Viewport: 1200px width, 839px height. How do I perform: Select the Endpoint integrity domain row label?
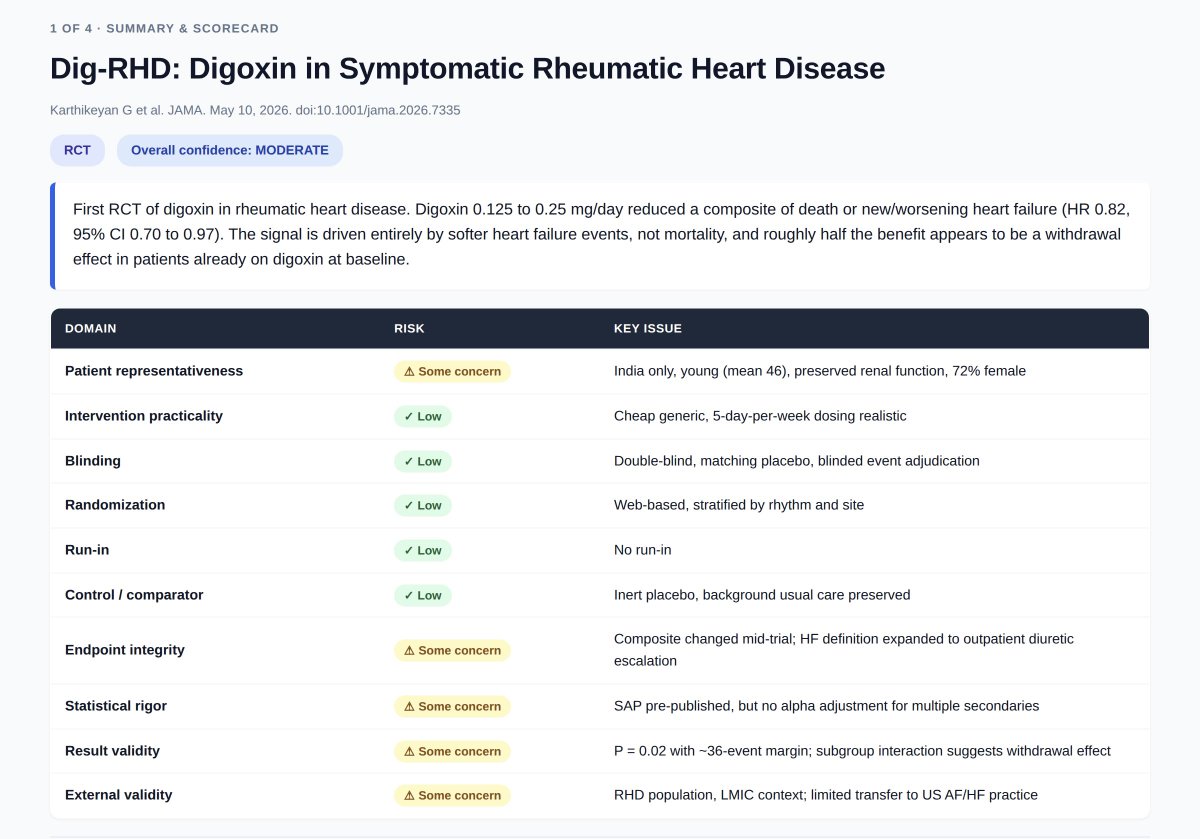pyautogui.click(x=125, y=650)
